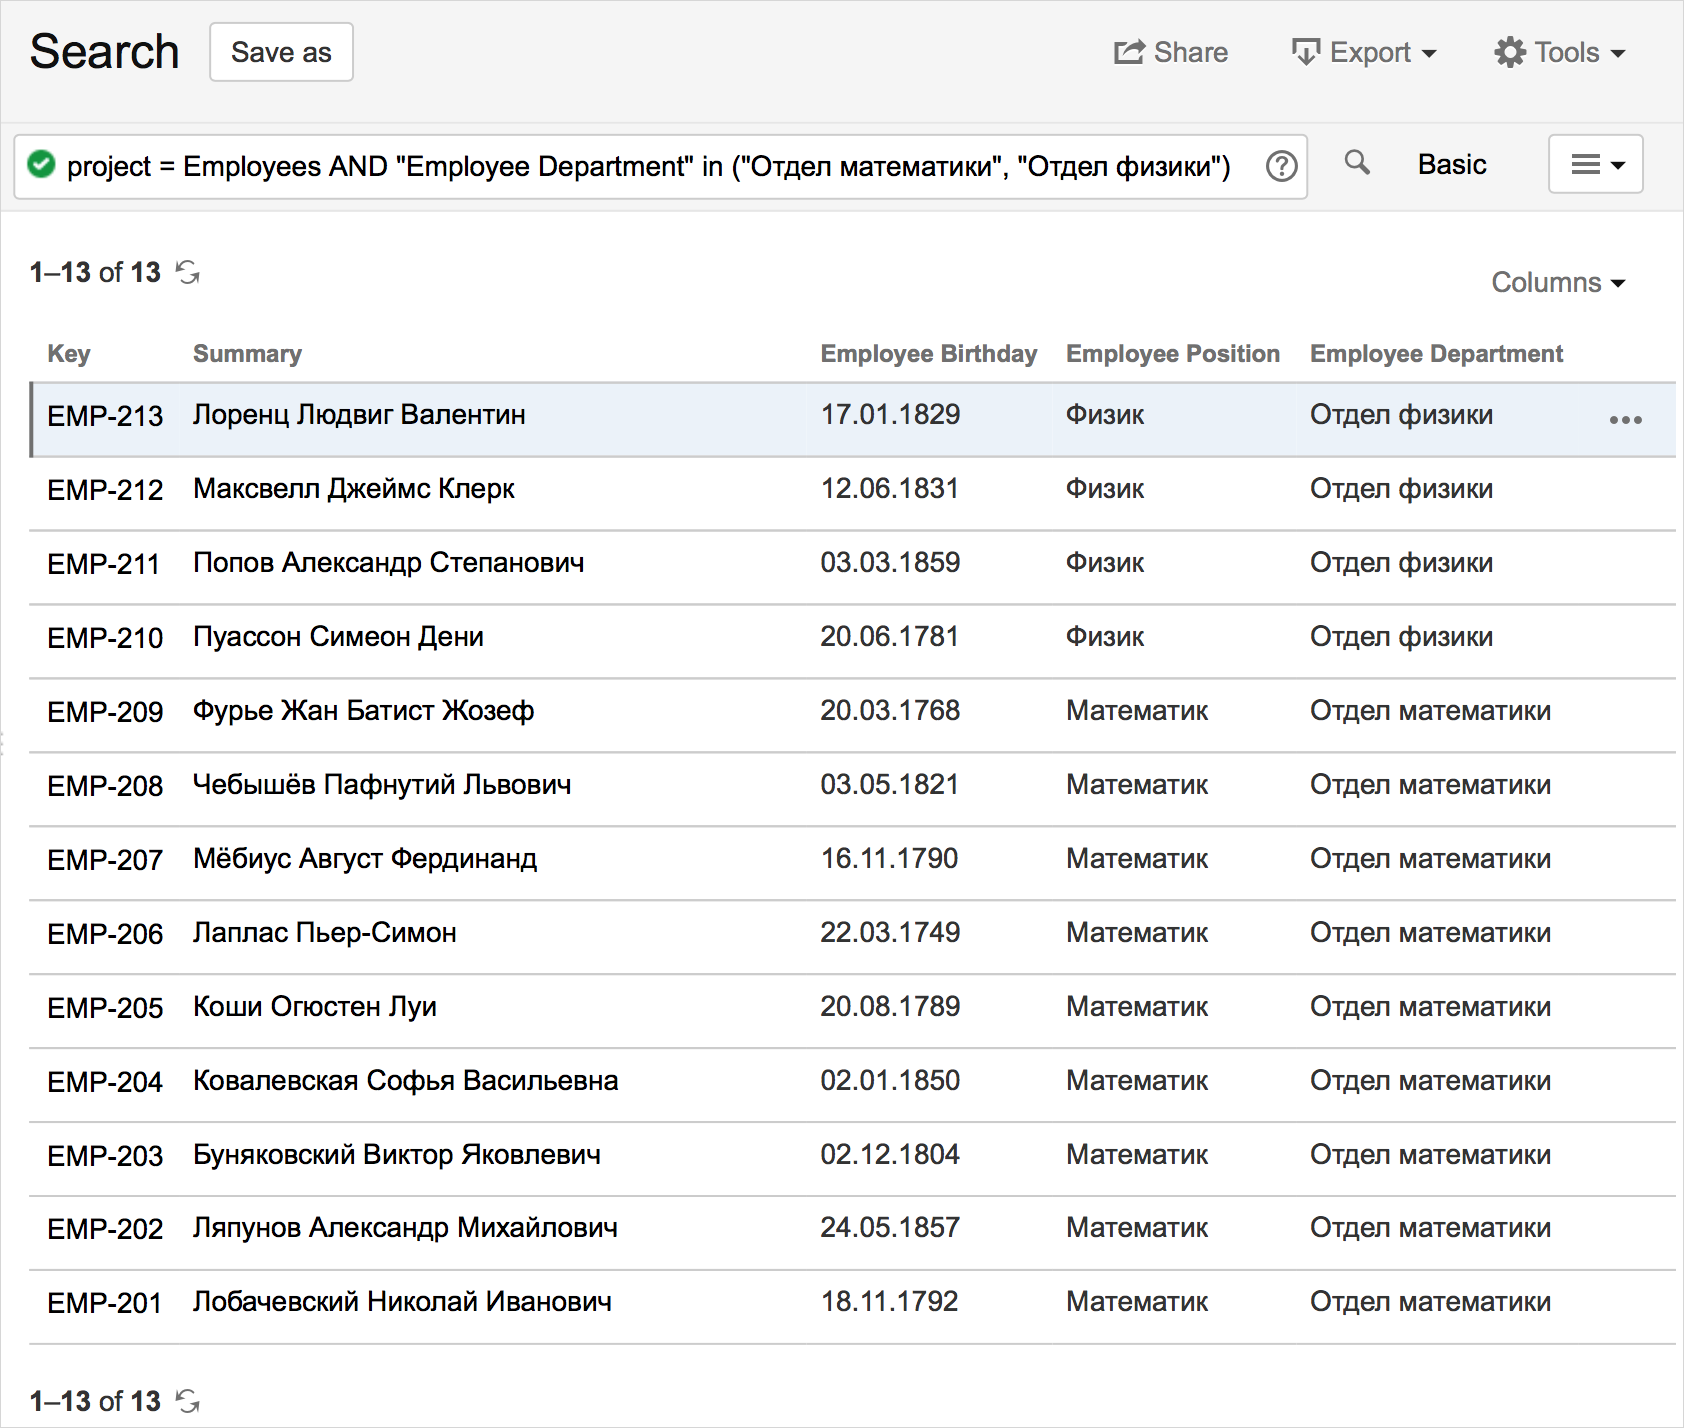Open summary link Лаплас Пьер-Симон
Image resolution: width=1684 pixels, height=1428 pixels.
point(324,933)
